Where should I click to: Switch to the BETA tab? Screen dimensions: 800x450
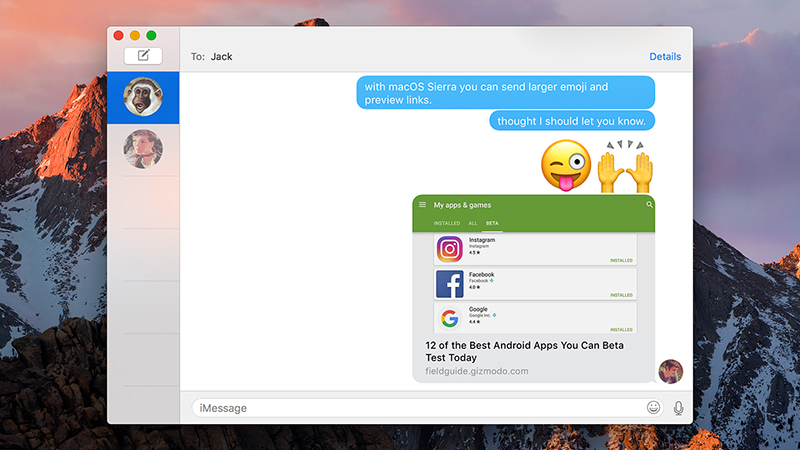click(x=492, y=223)
